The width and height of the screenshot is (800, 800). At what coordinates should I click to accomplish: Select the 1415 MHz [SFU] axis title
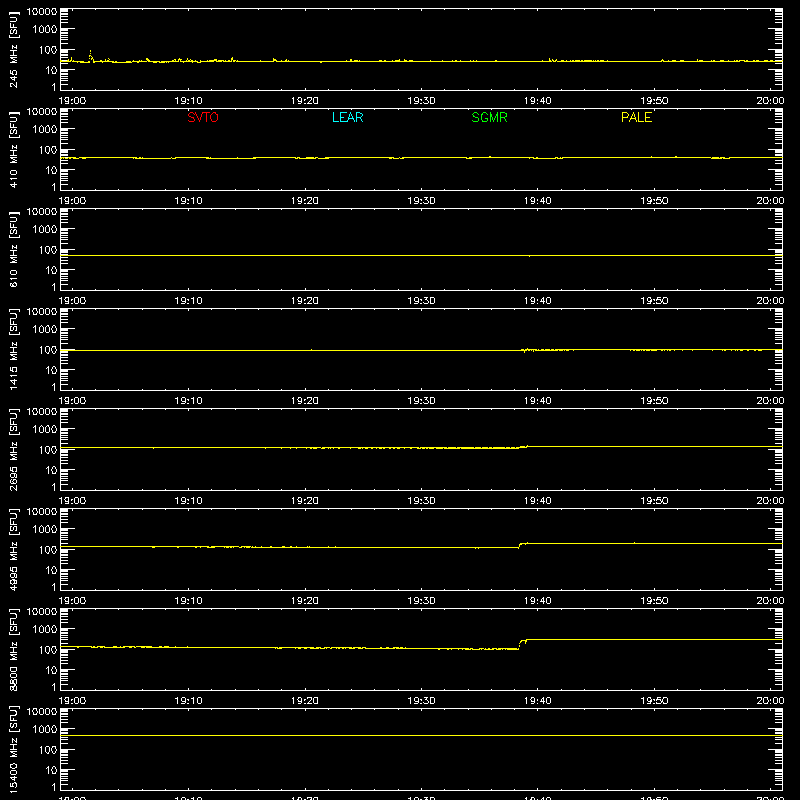point(13,349)
